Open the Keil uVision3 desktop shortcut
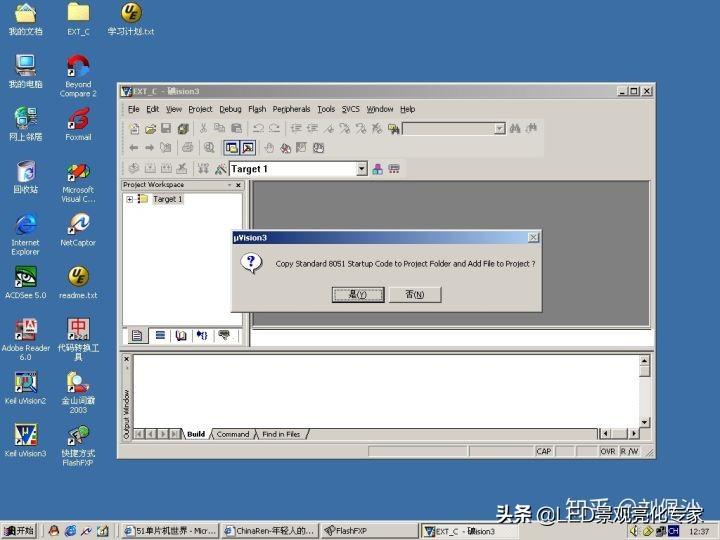The image size is (720, 540). pyautogui.click(x=25, y=441)
